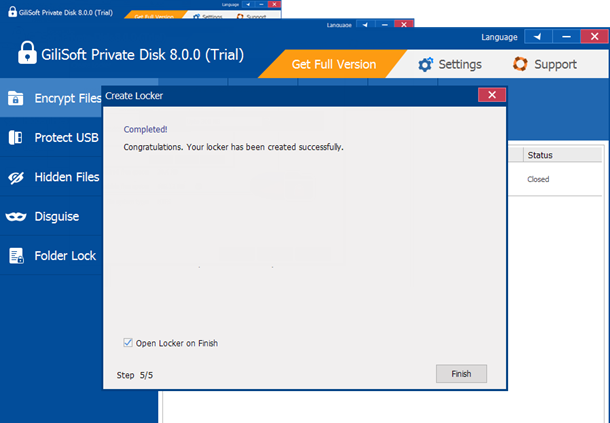Viewport: 610px width, 423px height.
Task: Click the Support lifebuoy icon
Action: click(x=520, y=64)
